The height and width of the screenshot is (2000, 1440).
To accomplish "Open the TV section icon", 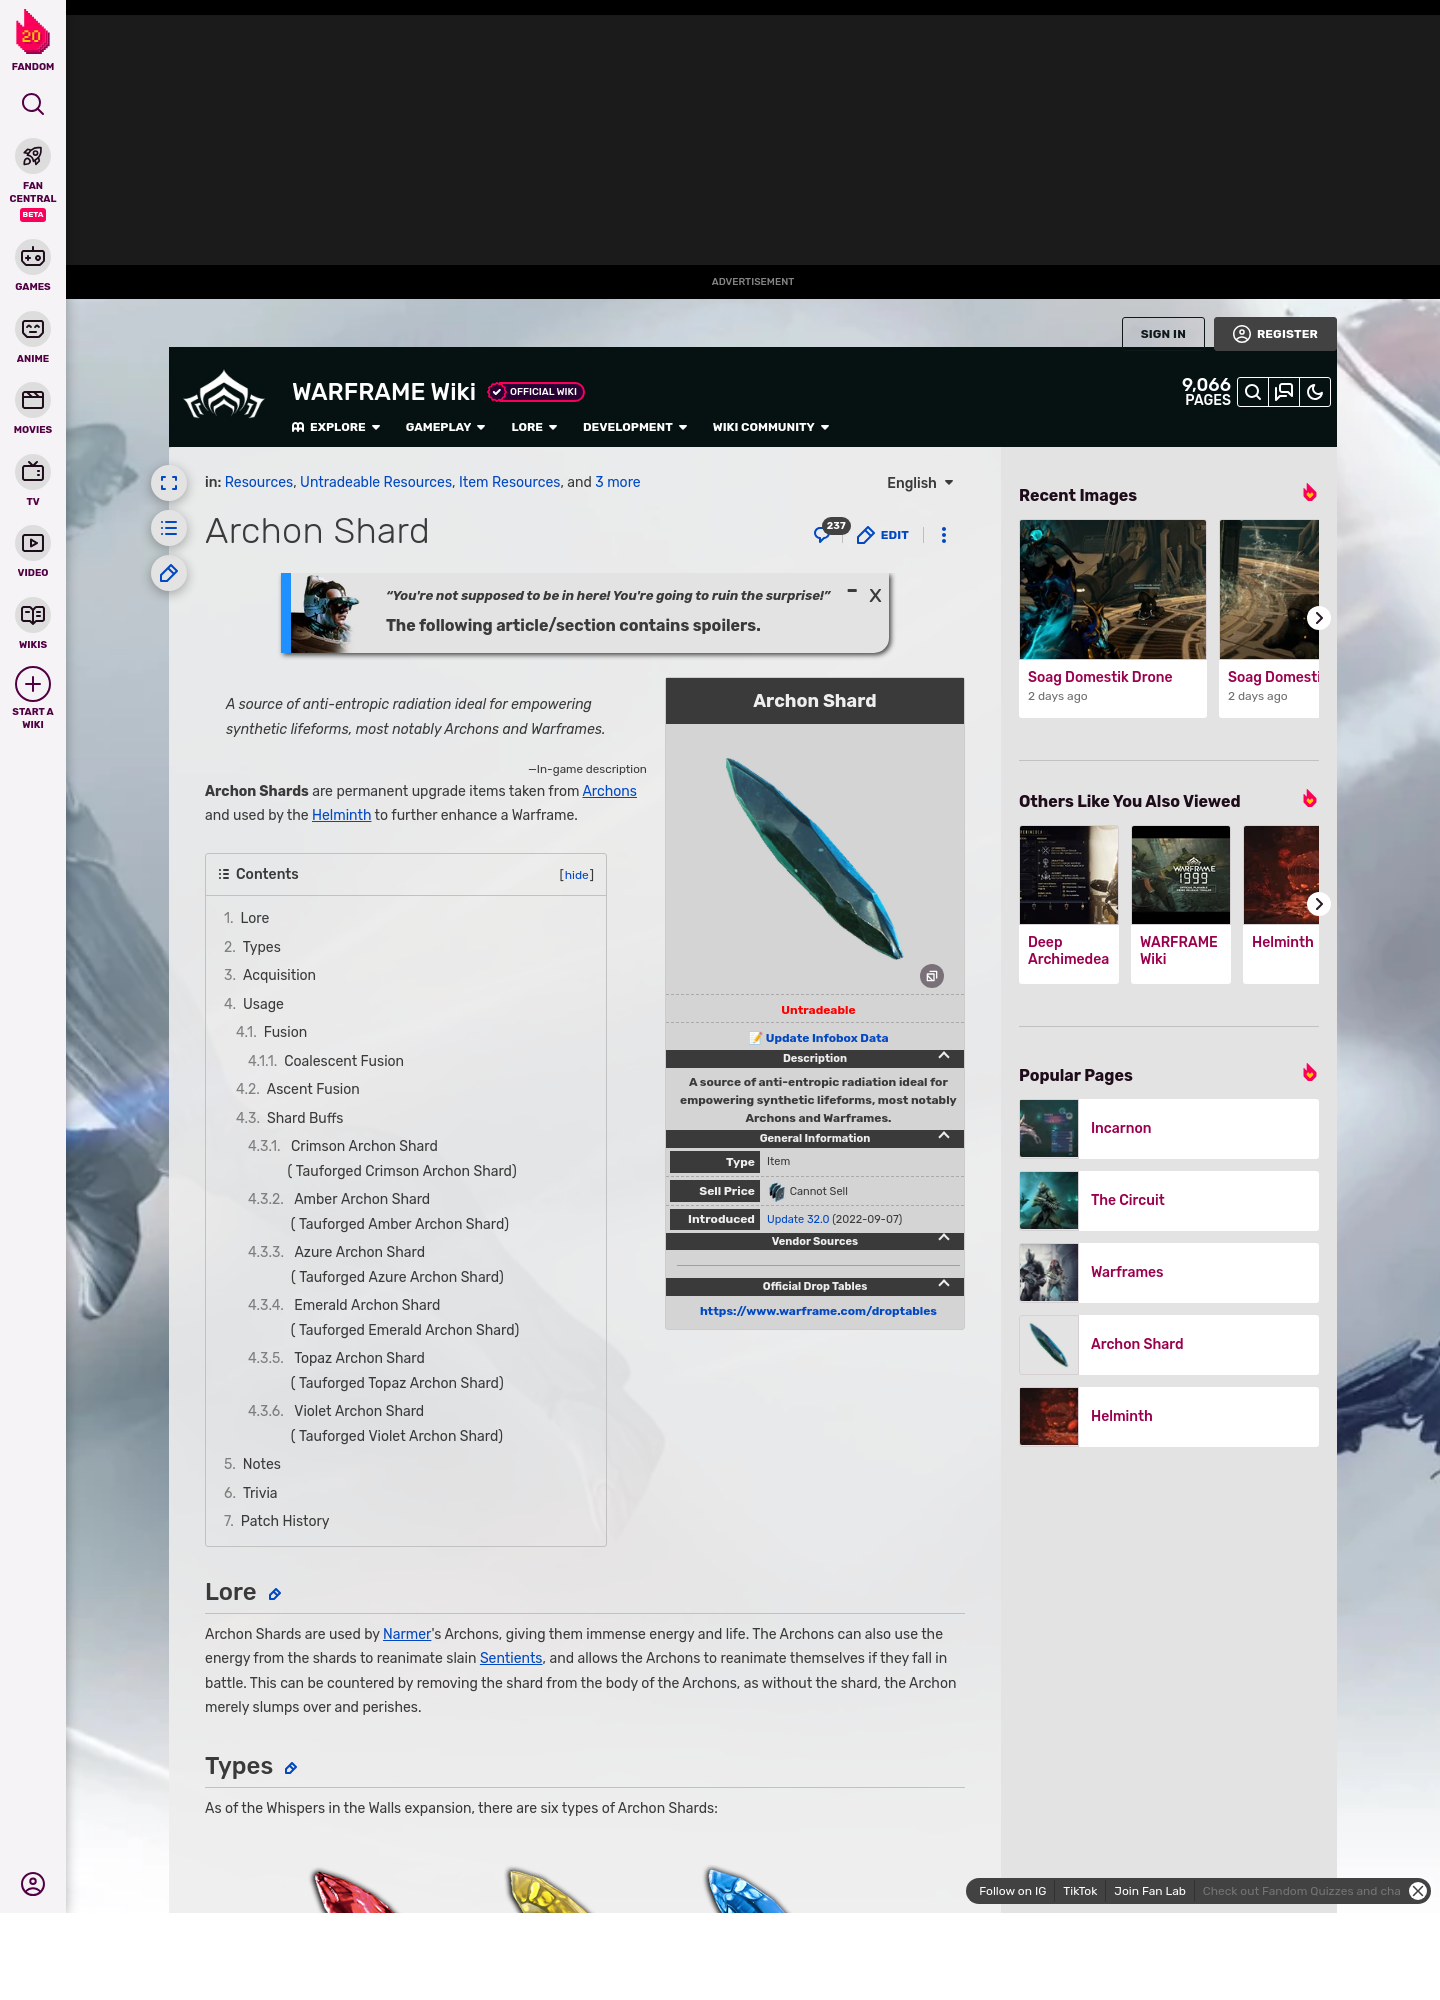I will tap(33, 471).
